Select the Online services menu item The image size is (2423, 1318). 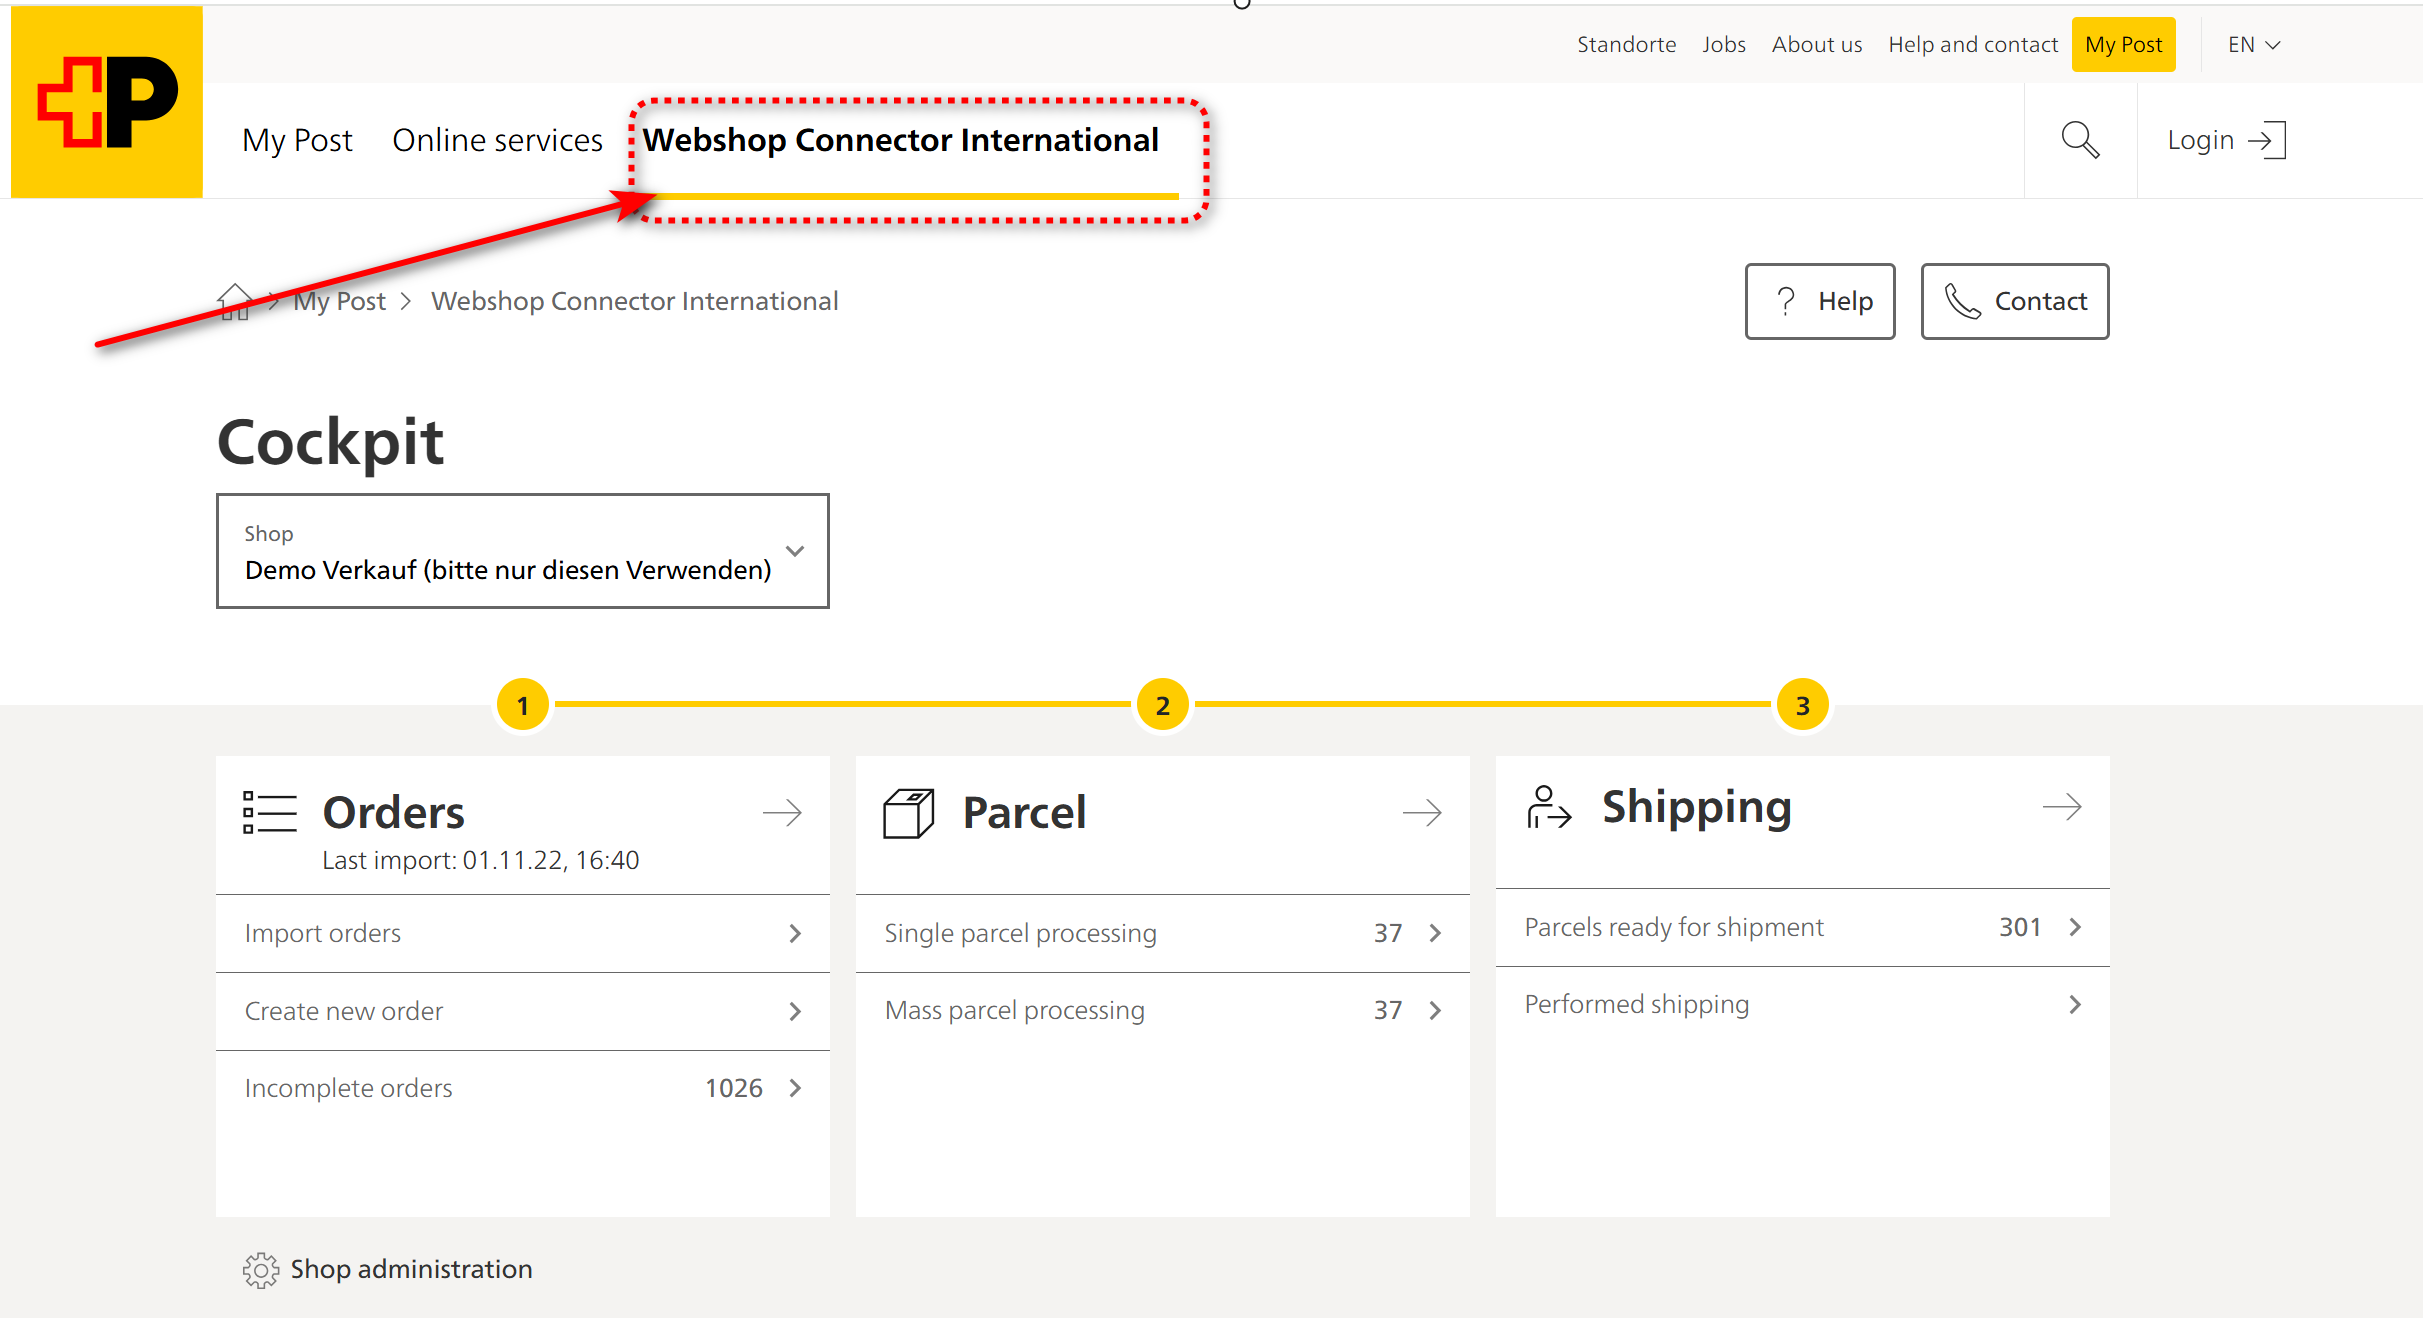pos(497,140)
